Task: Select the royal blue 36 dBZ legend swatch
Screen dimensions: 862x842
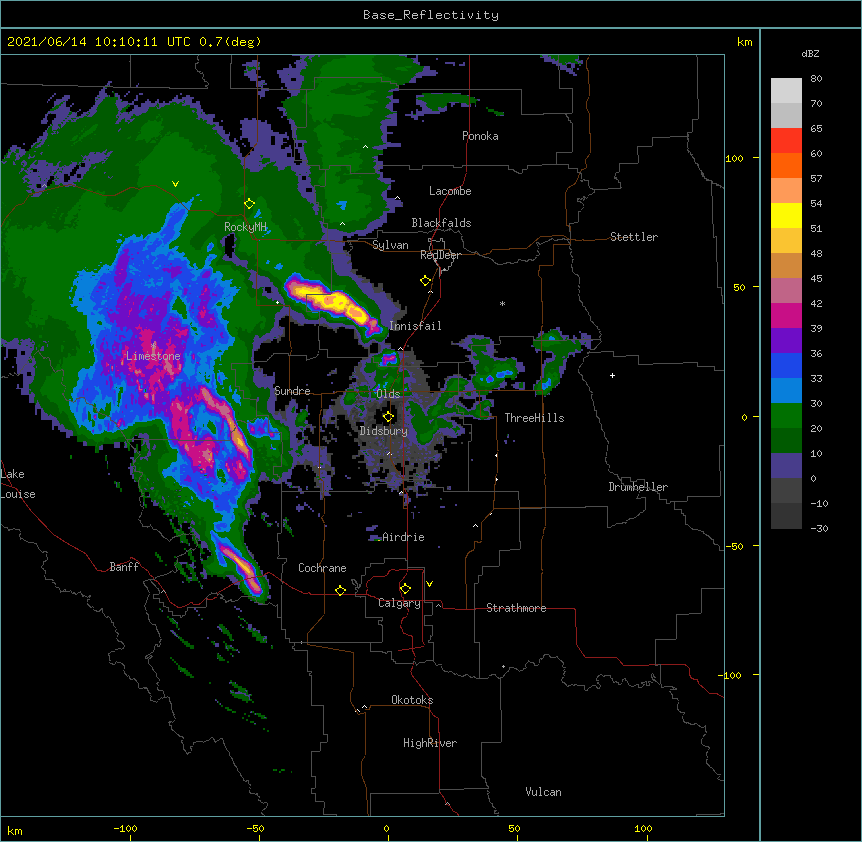Action: [x=786, y=365]
